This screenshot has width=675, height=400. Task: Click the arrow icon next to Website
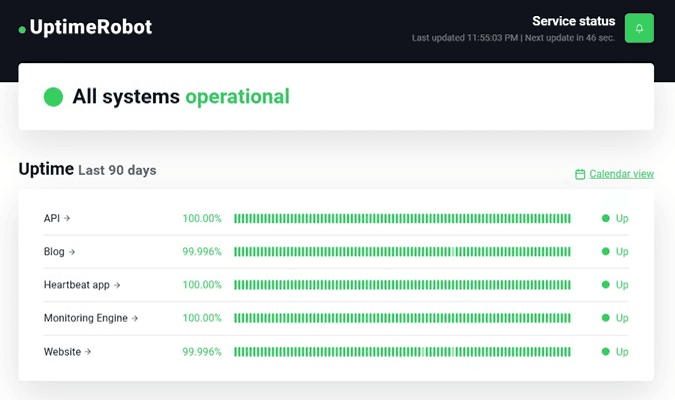click(88, 352)
